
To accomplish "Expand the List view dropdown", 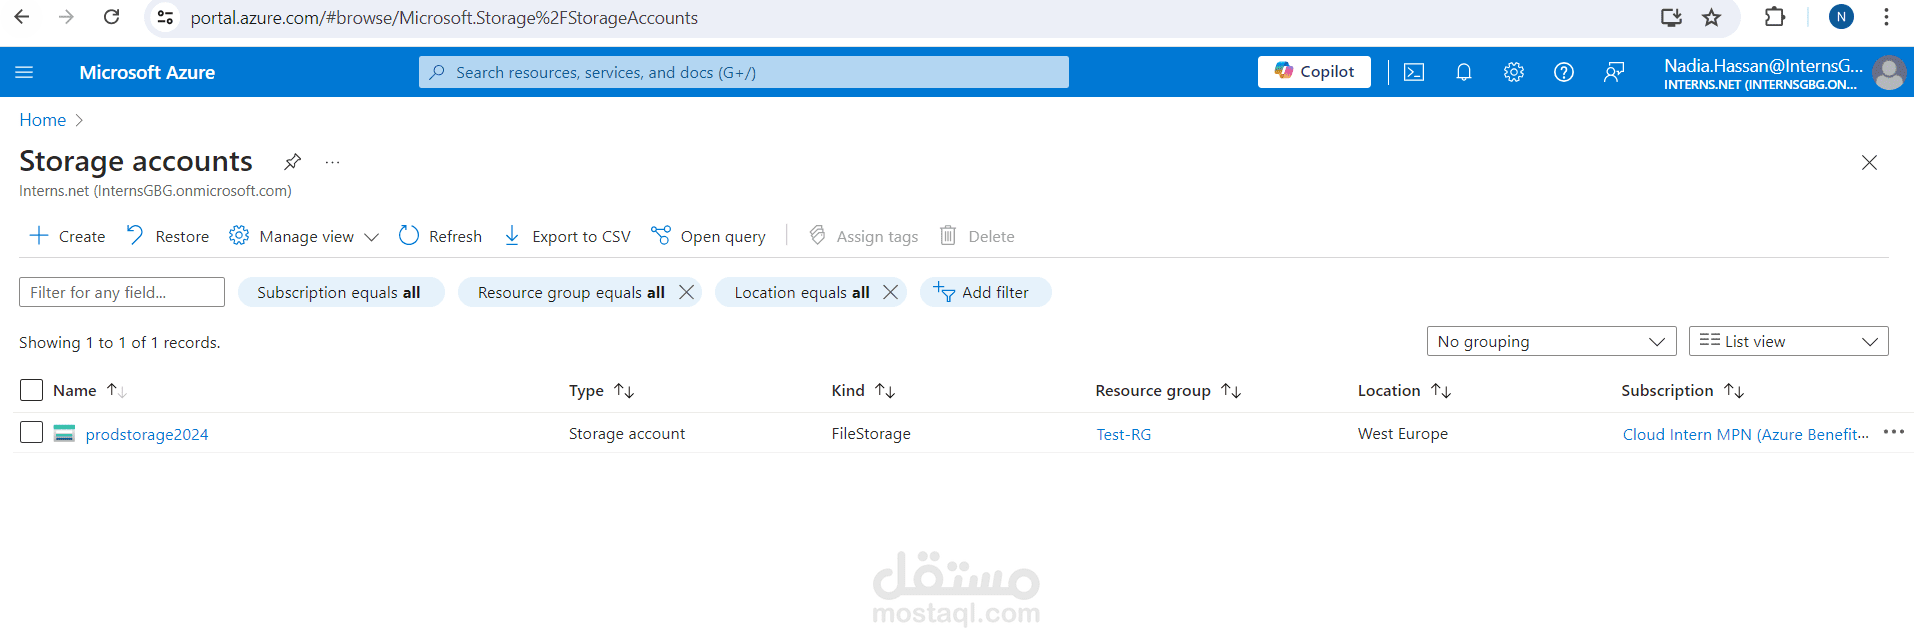I will pos(1788,341).
